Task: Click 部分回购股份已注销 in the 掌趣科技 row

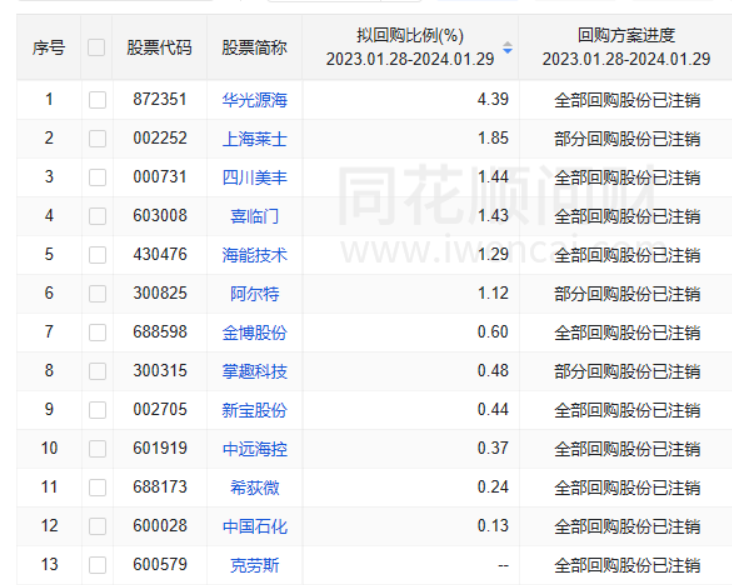Action: point(627,371)
